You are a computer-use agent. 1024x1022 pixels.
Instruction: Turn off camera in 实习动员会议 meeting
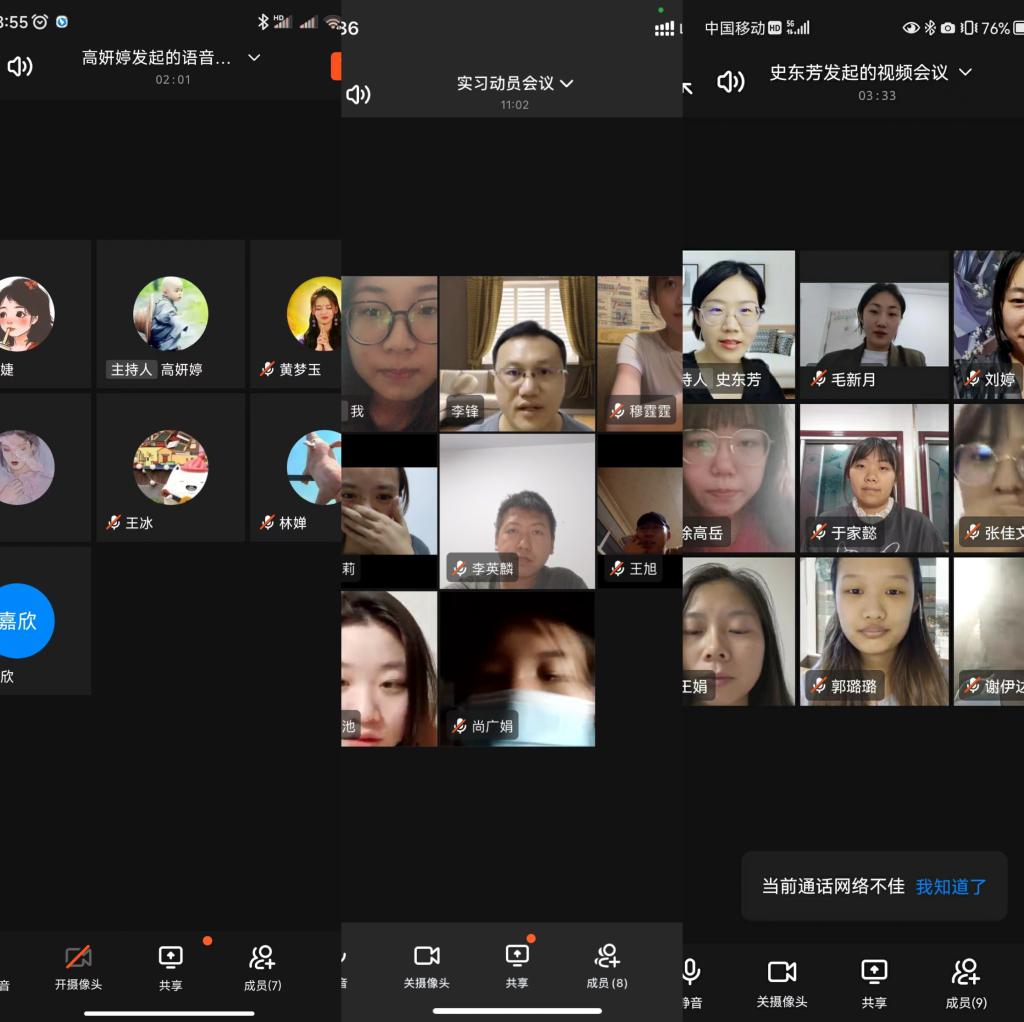click(427, 965)
